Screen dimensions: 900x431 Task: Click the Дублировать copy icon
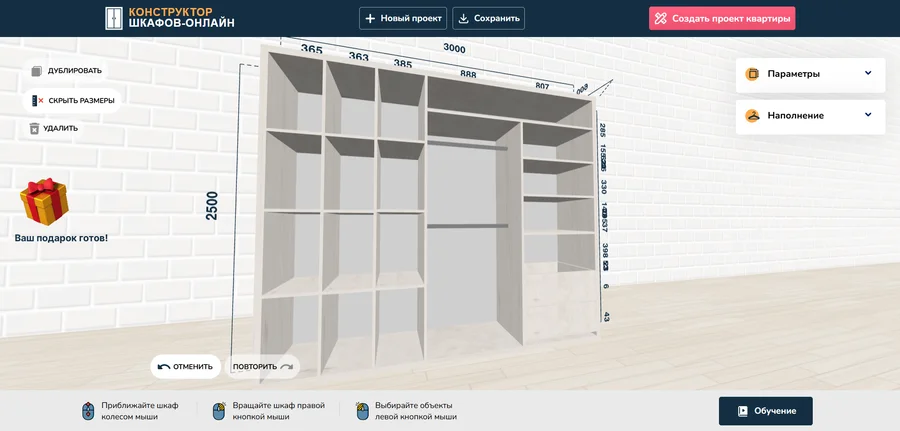[37, 71]
